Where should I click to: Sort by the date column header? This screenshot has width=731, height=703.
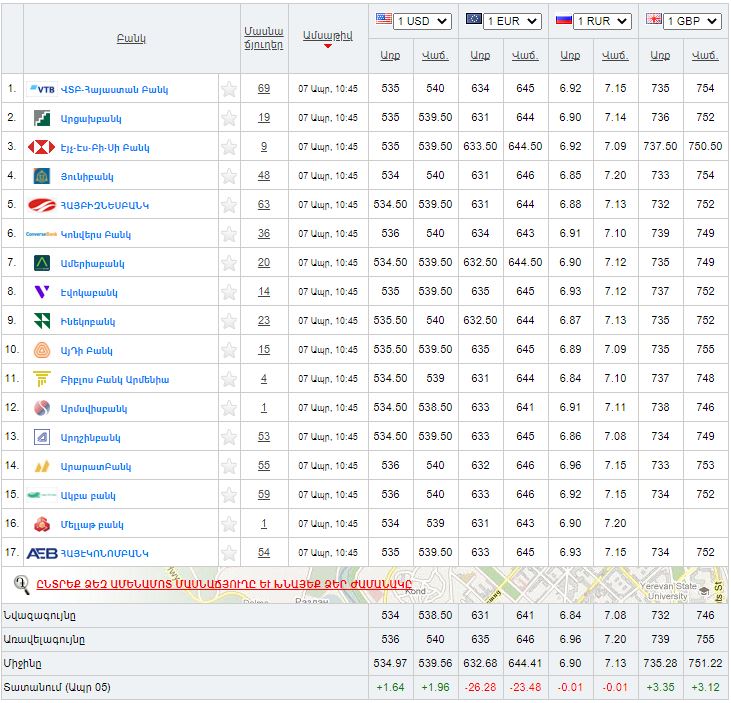pos(328,36)
